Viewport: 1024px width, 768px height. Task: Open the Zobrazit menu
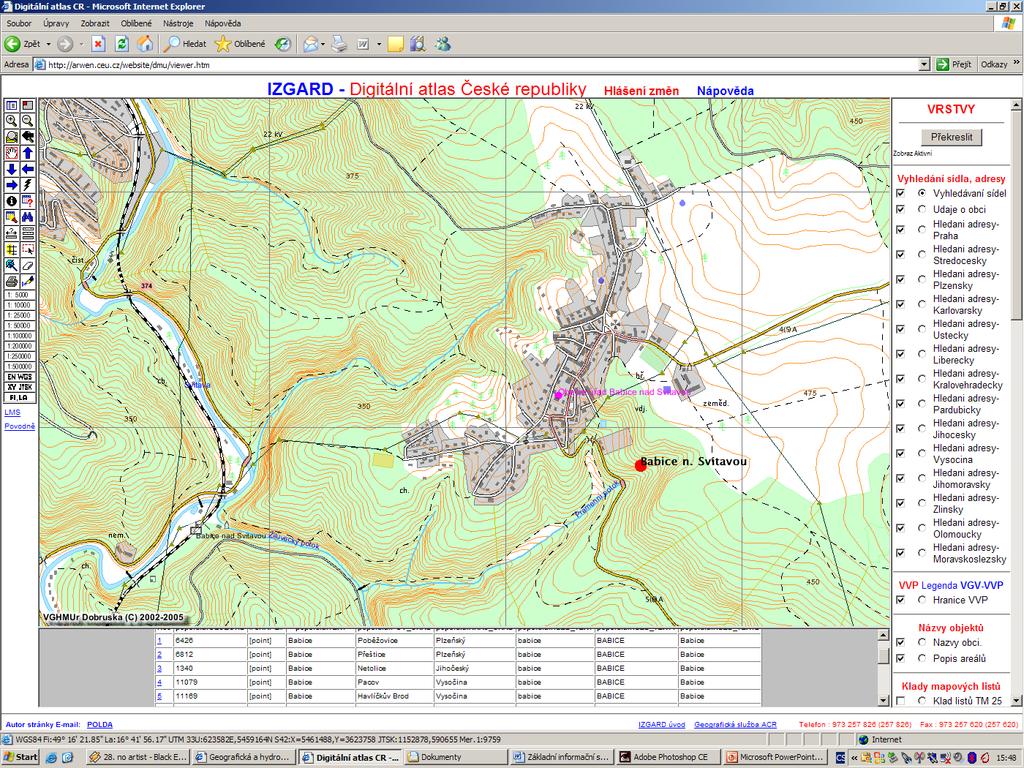coord(95,24)
